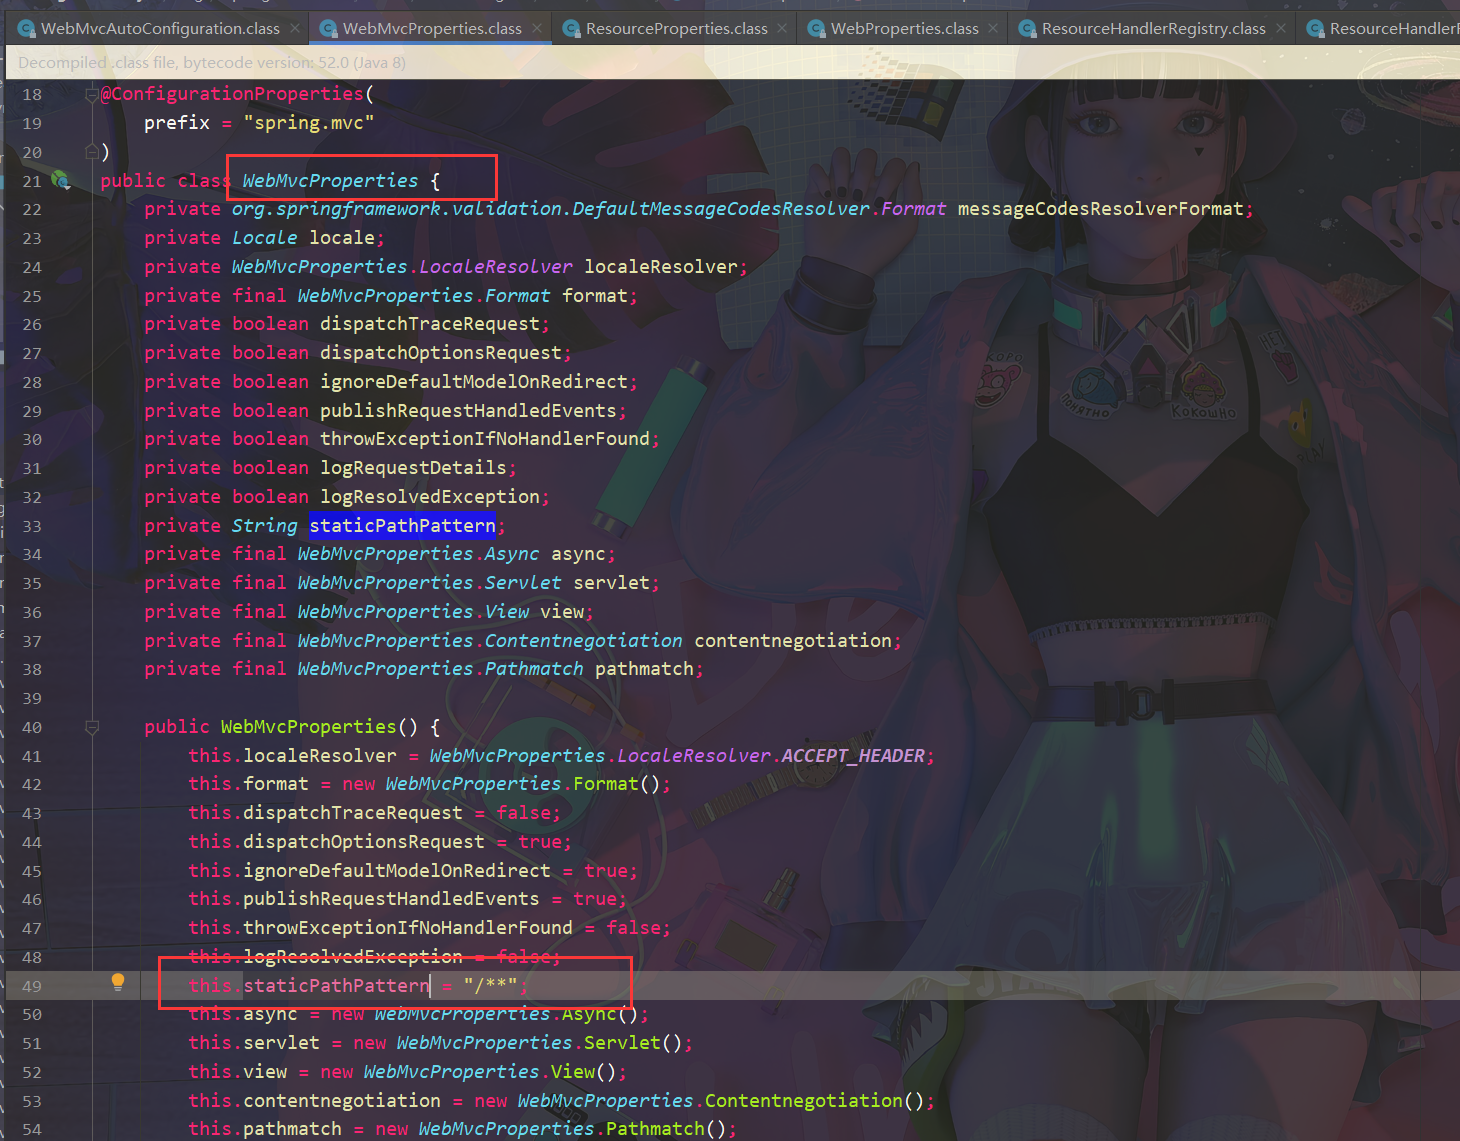Close the ResourceProperties.class tab
This screenshot has height=1141, width=1460.
(783, 28)
